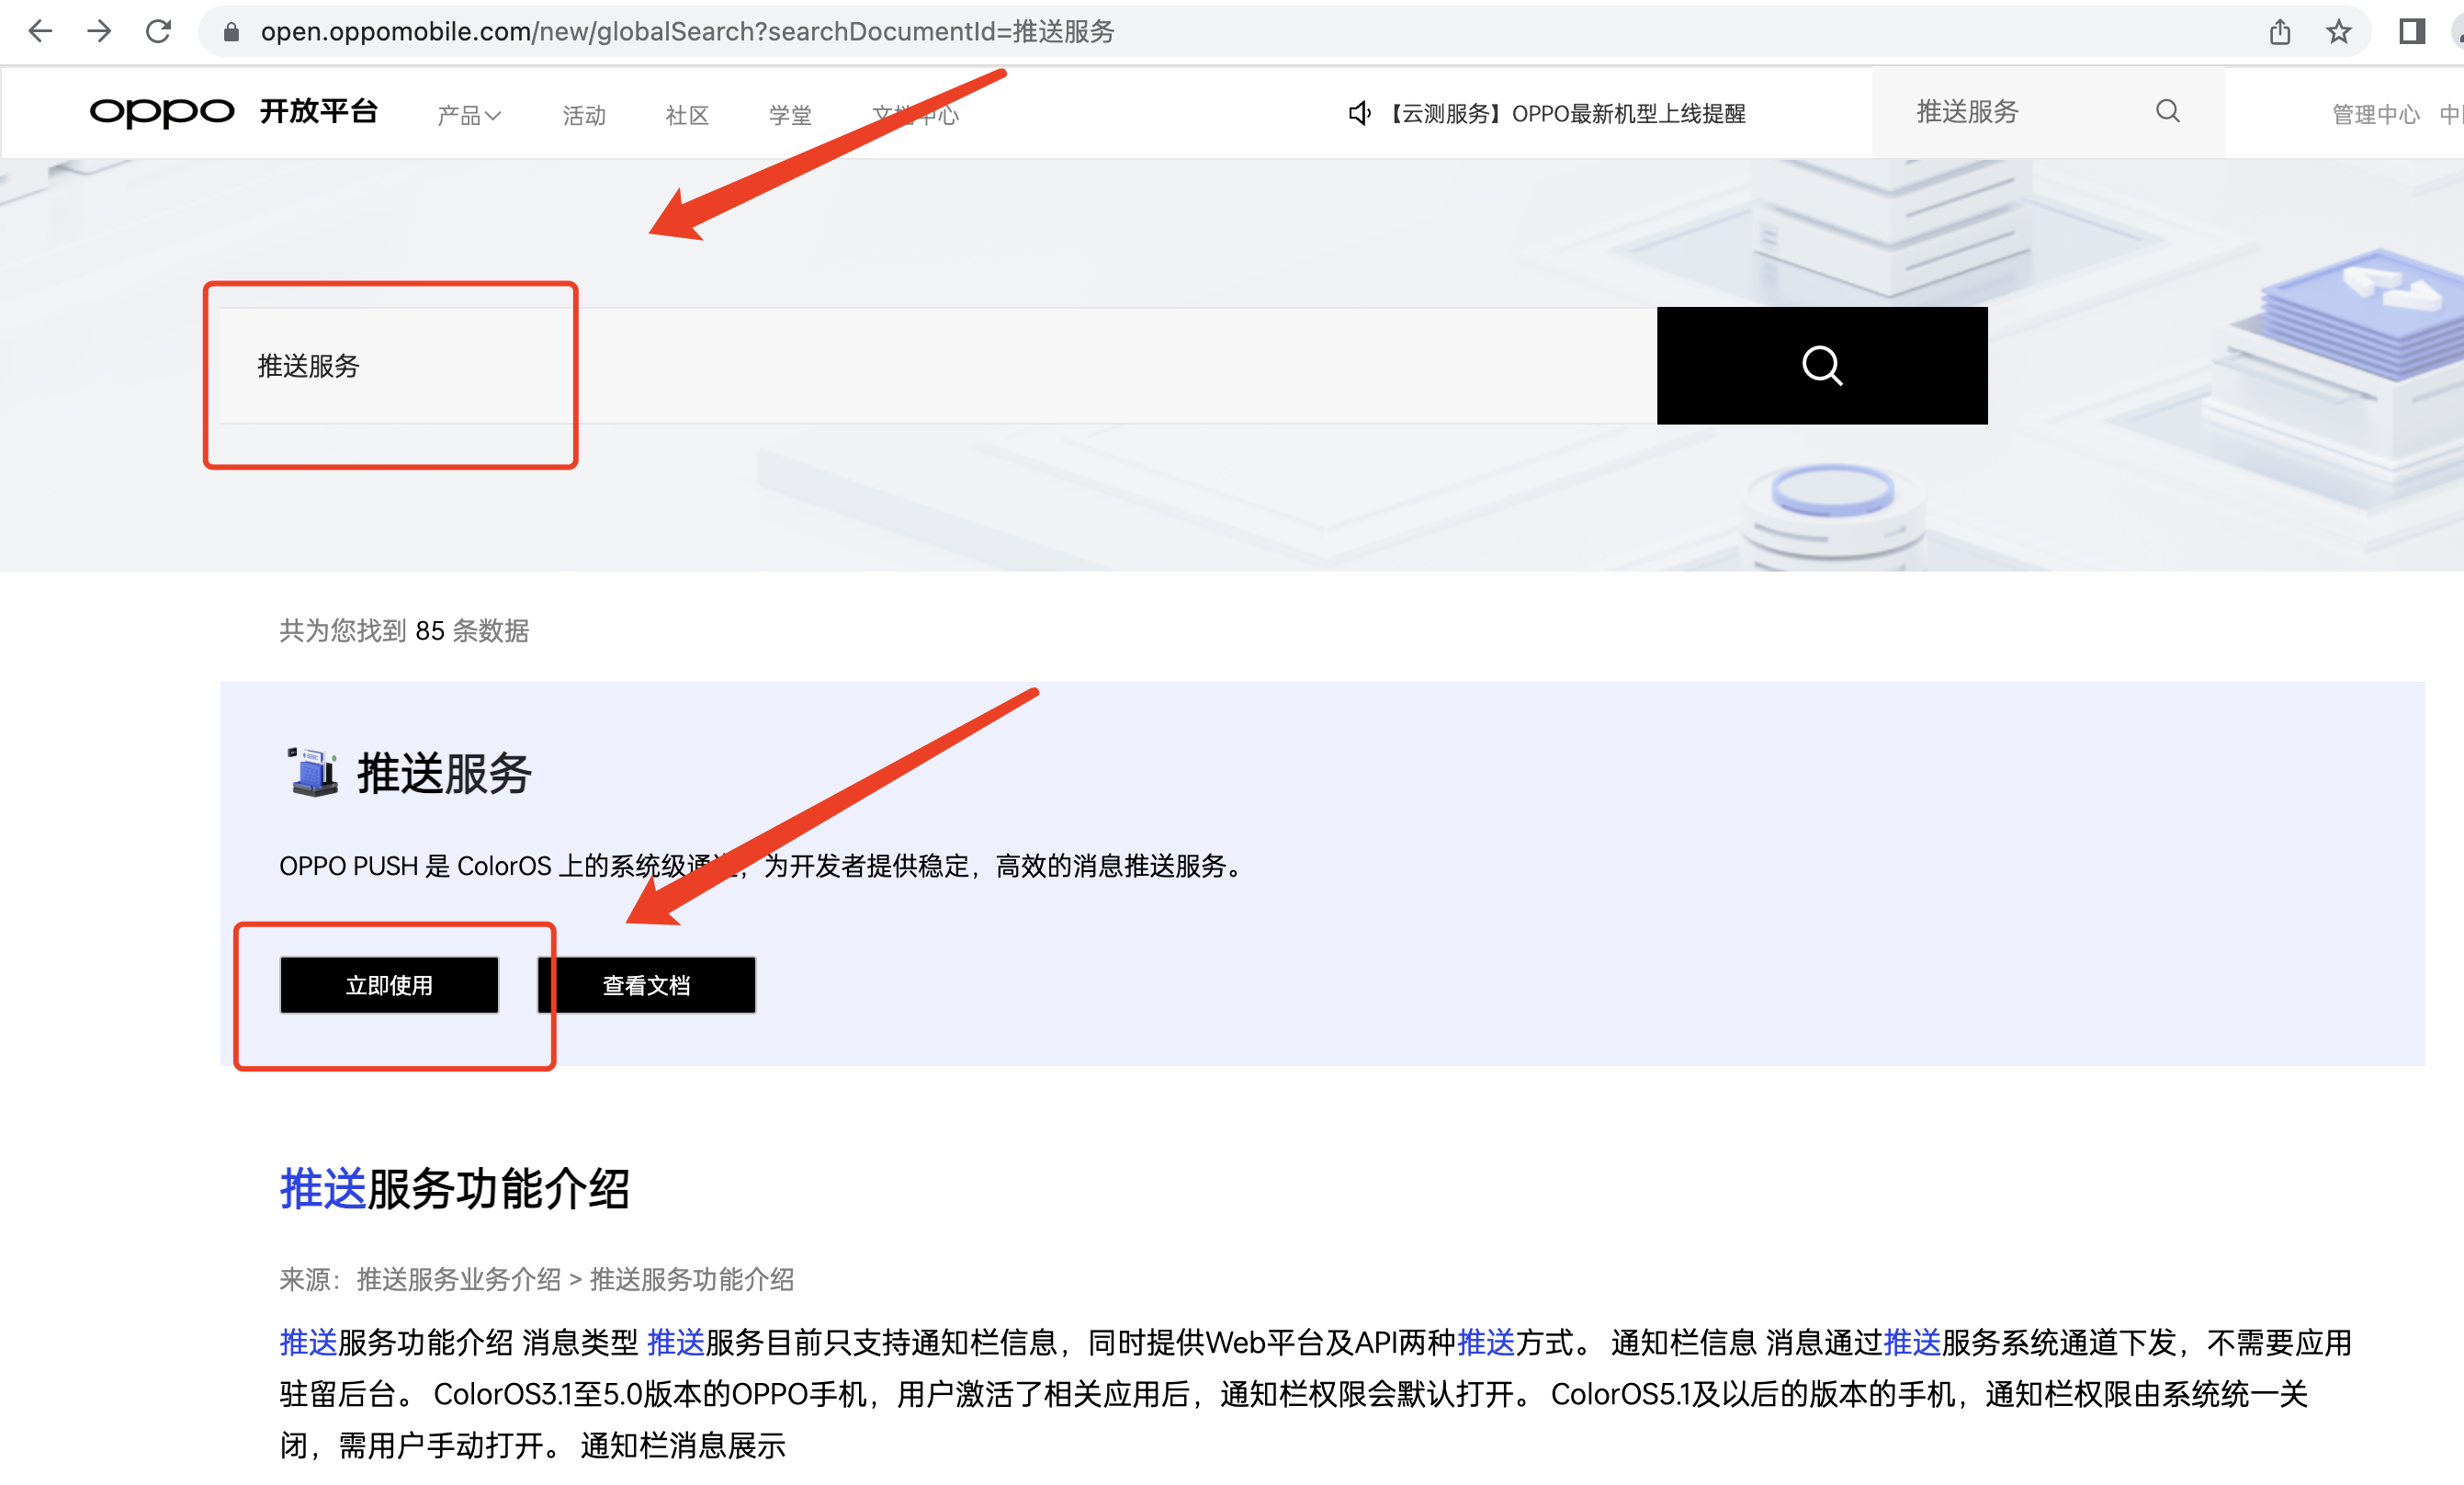Click the lock icon in the address bar

[x=231, y=32]
